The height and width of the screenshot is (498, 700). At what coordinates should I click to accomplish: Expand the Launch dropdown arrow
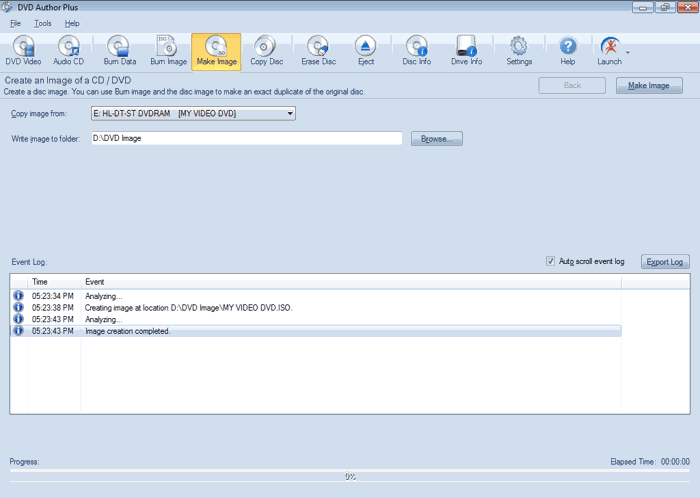click(x=627, y=51)
